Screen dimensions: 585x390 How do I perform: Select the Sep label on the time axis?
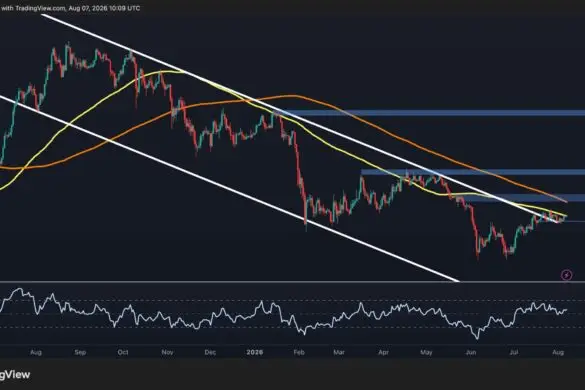[x=80, y=352]
